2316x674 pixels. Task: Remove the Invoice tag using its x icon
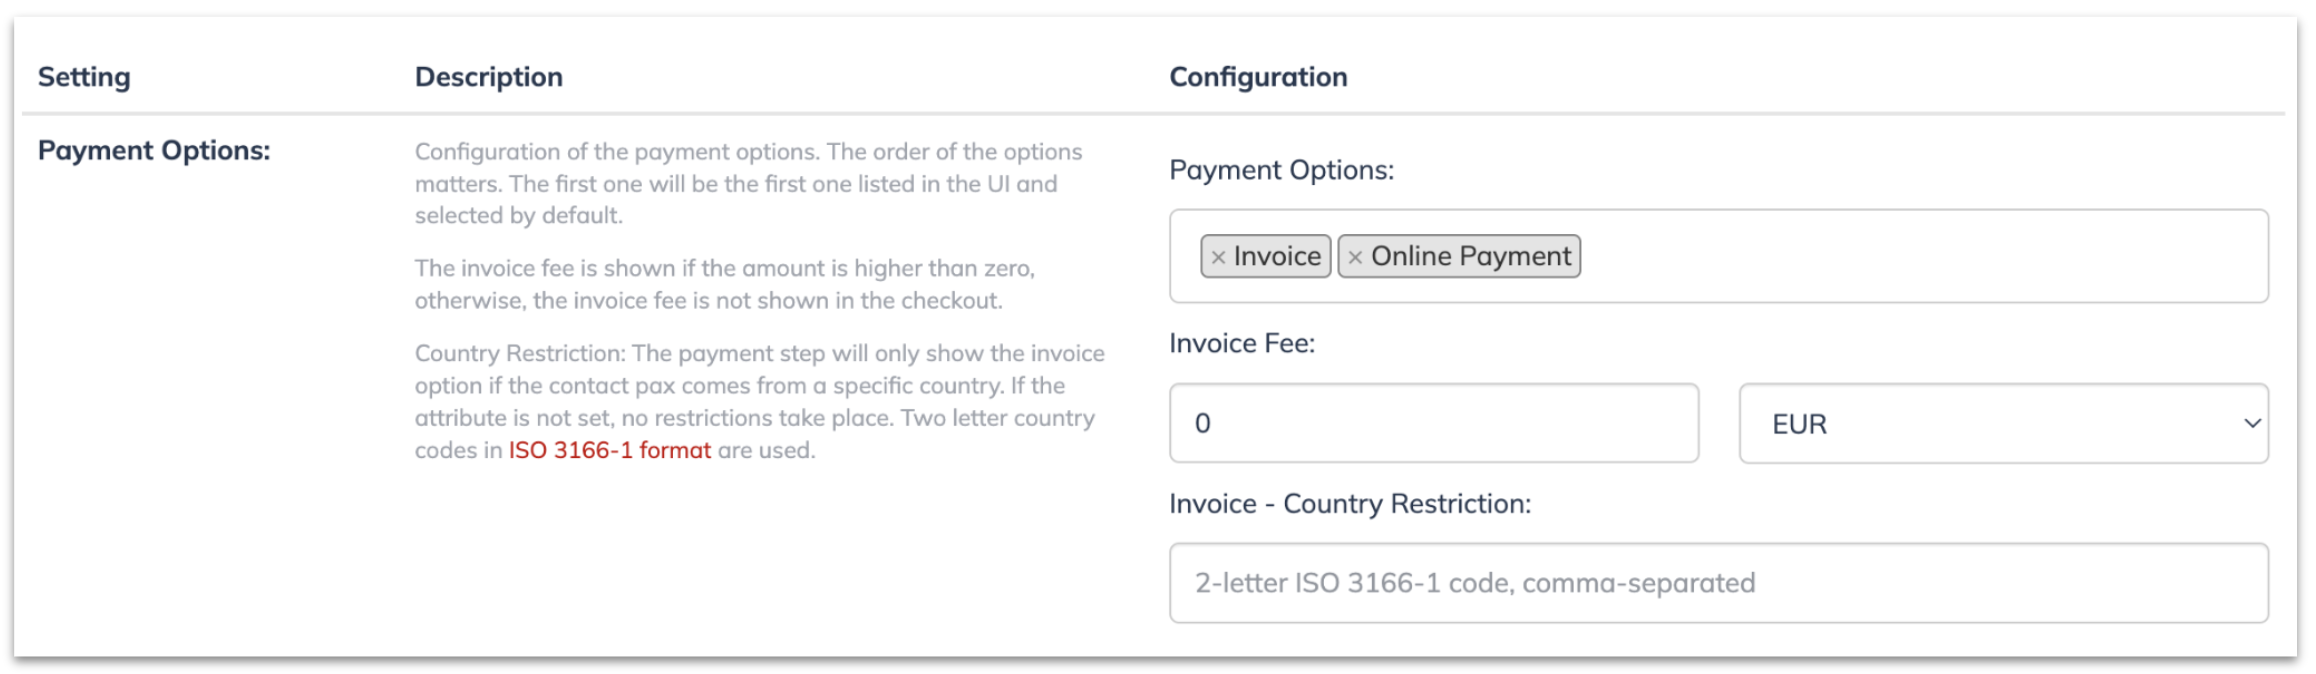(x=1218, y=258)
